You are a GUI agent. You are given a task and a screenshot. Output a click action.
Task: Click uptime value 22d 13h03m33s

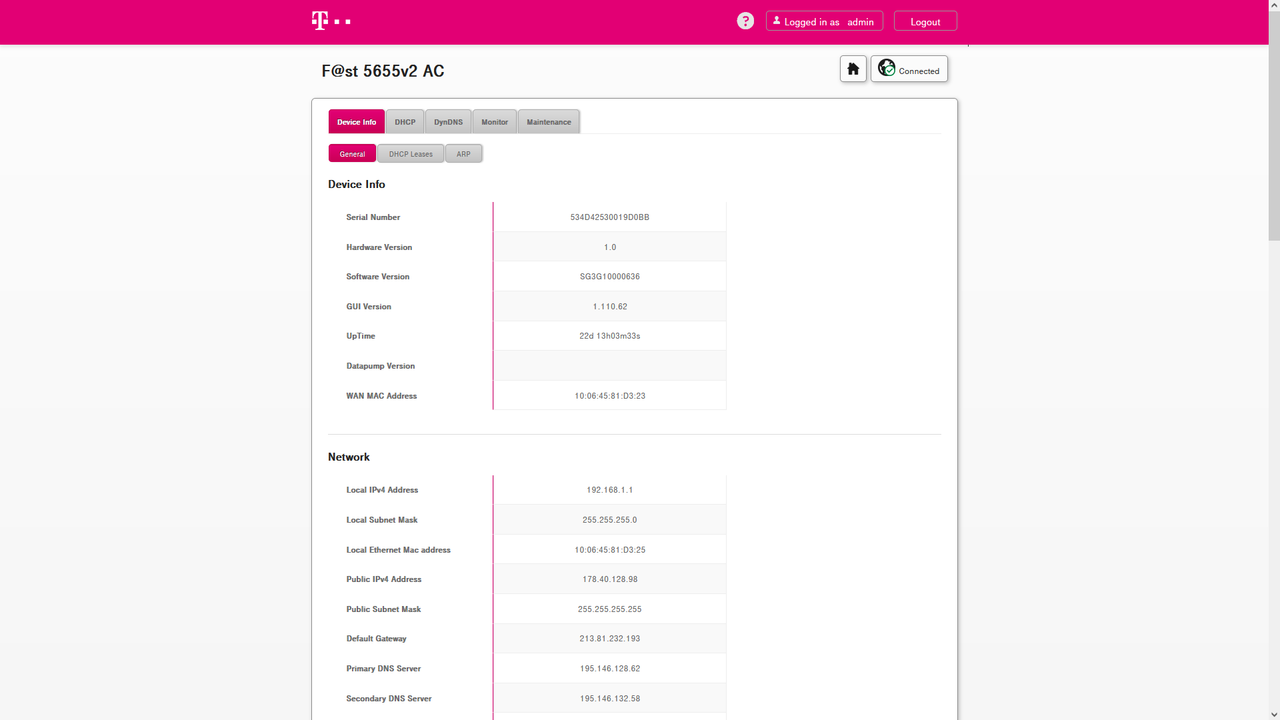tap(610, 336)
